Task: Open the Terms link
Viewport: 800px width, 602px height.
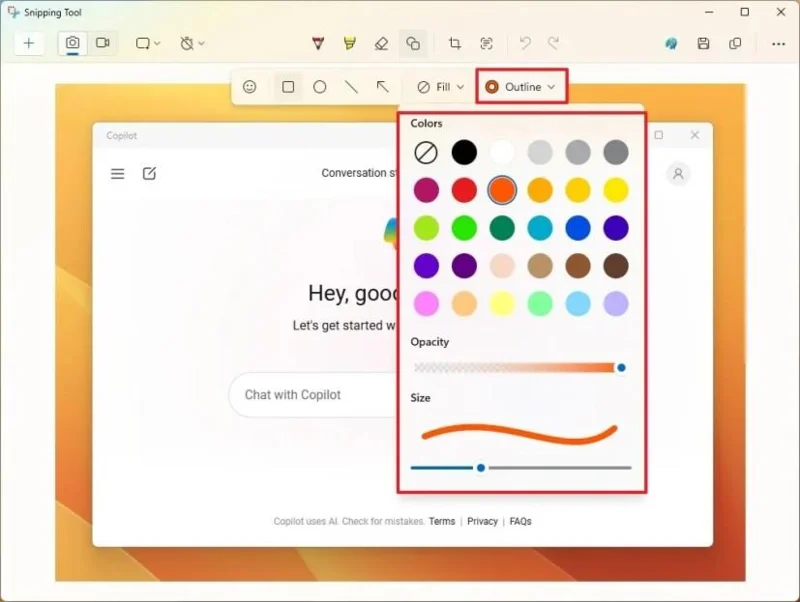Action: coord(442,521)
